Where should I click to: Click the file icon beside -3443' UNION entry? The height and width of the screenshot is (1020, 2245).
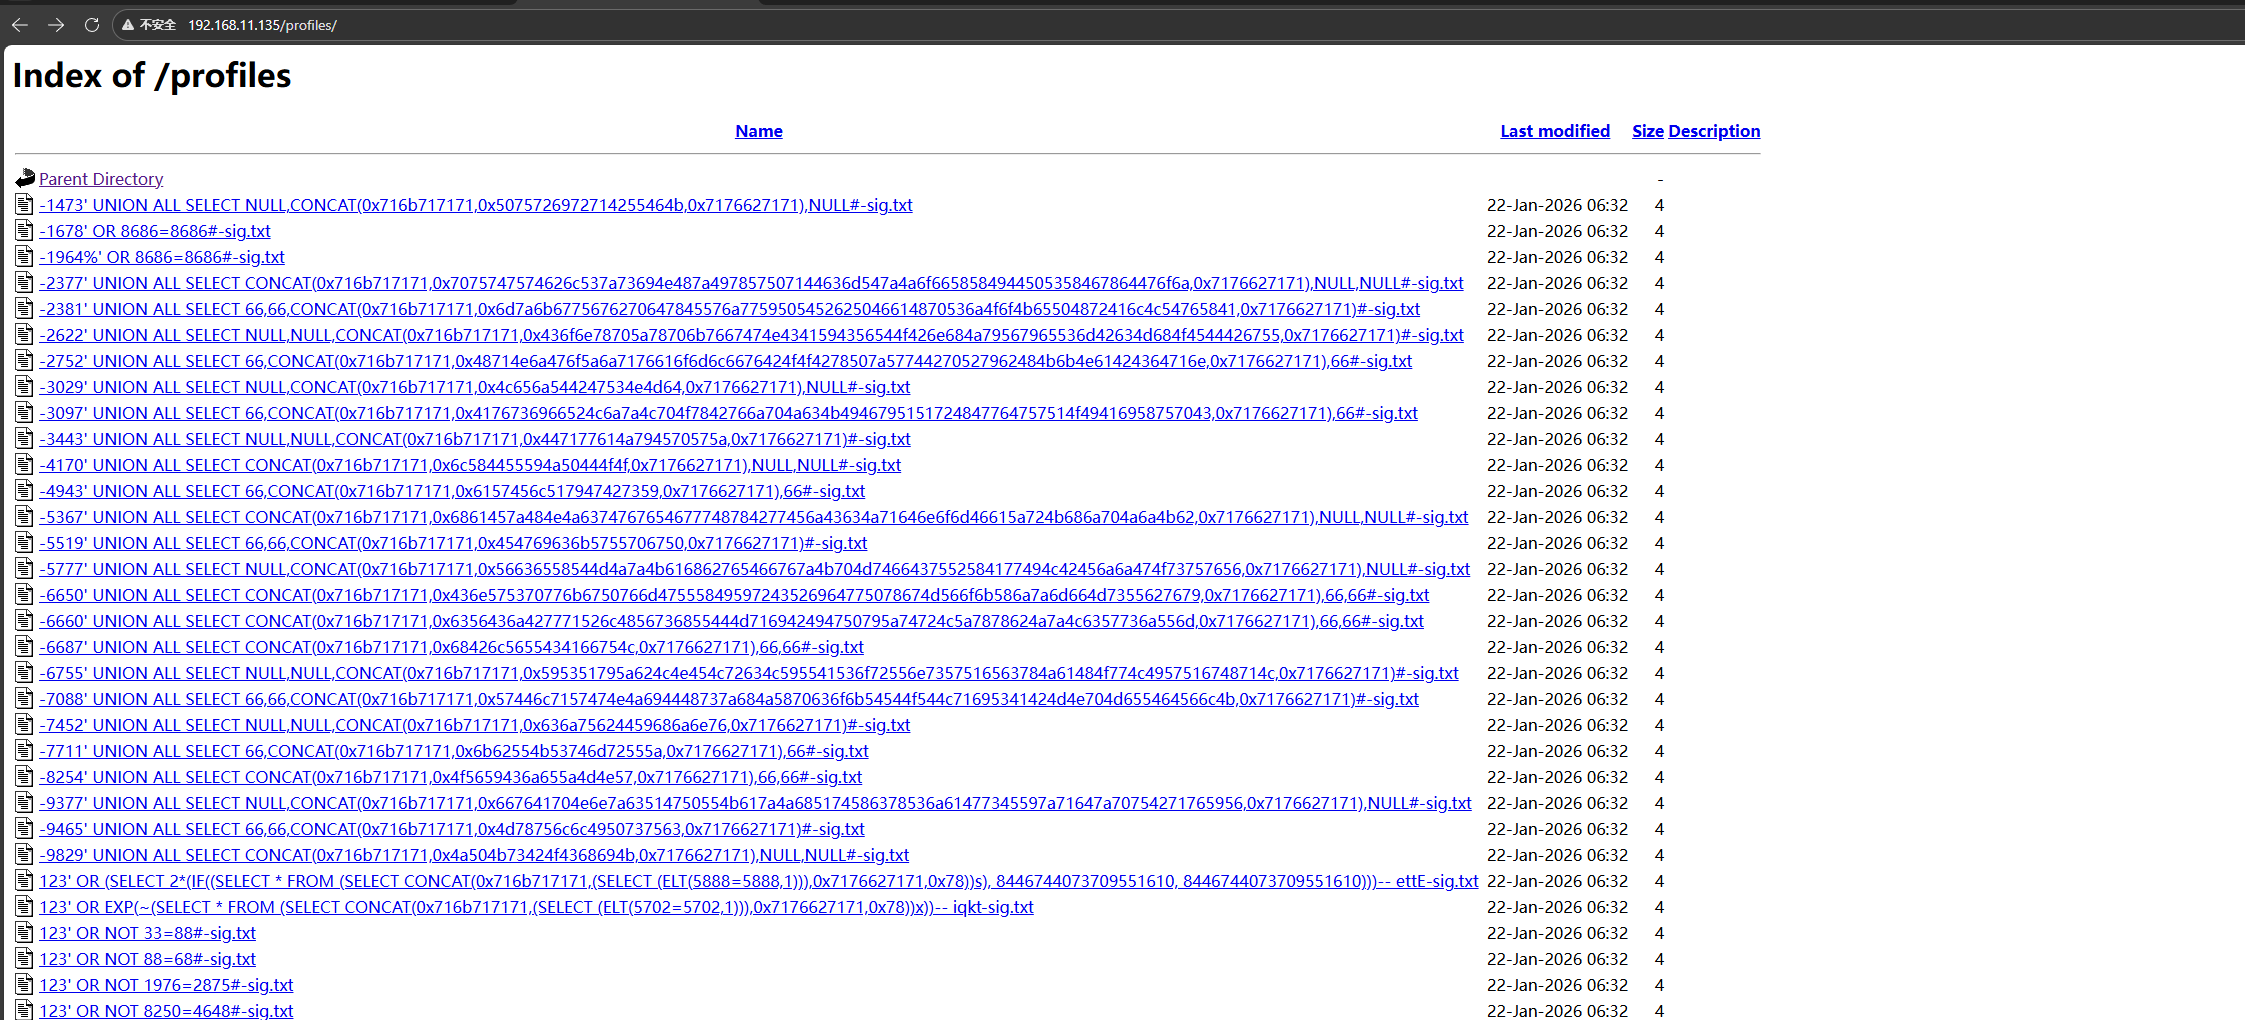[x=24, y=439]
